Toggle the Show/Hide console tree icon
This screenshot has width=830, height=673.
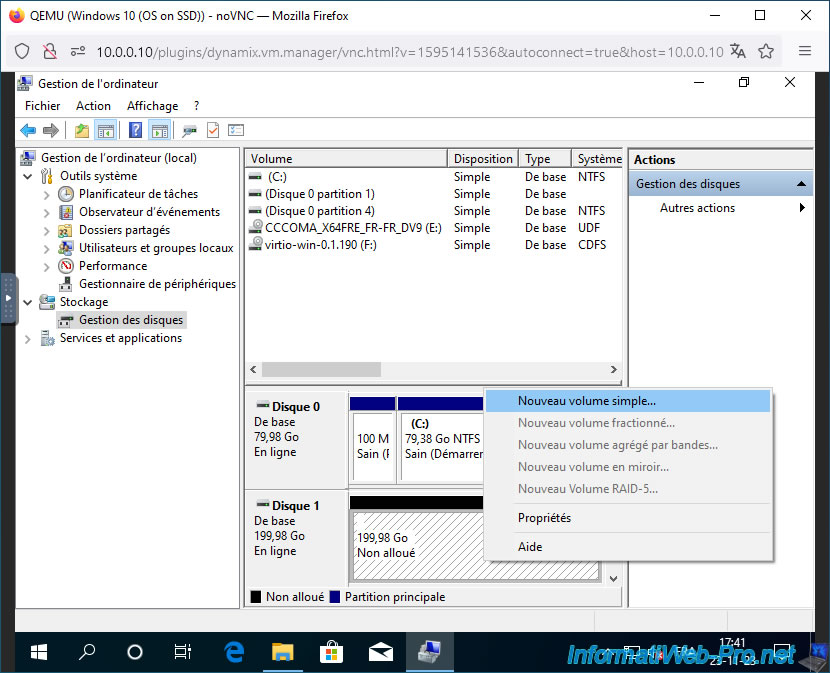point(106,130)
